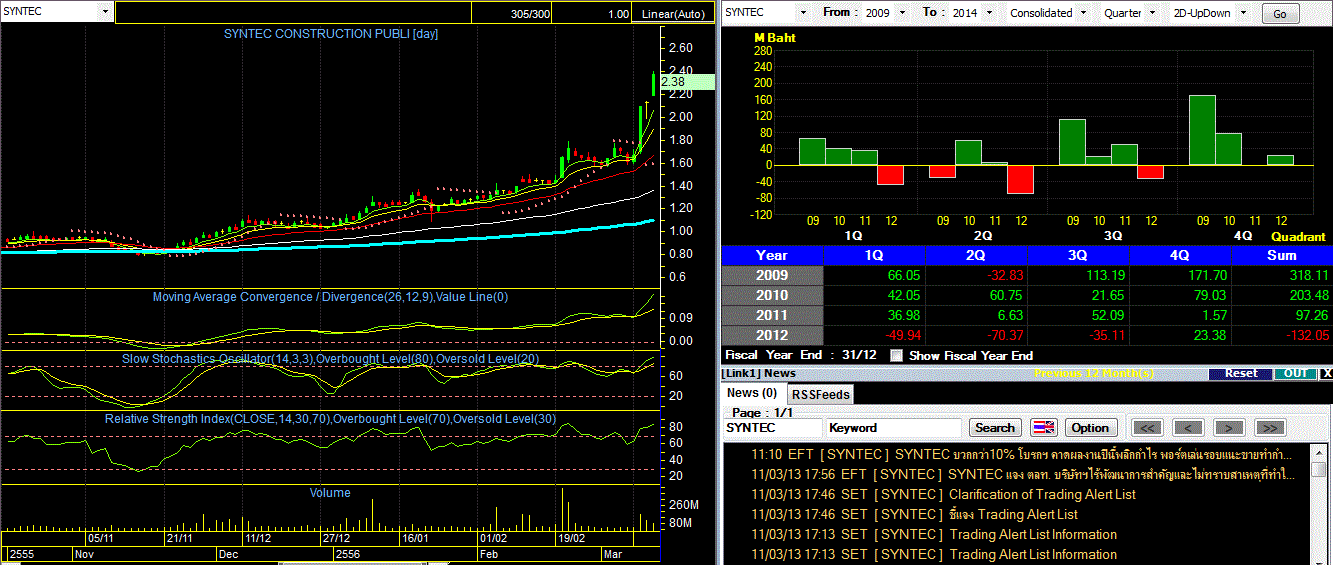This screenshot has height=565, width=1333.
Task: Click the OUT button in news header
Action: coord(1295,373)
